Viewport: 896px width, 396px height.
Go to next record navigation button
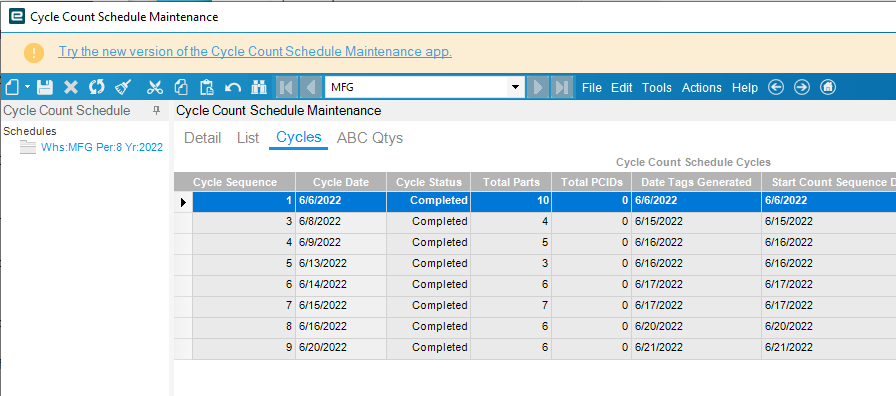[538, 87]
